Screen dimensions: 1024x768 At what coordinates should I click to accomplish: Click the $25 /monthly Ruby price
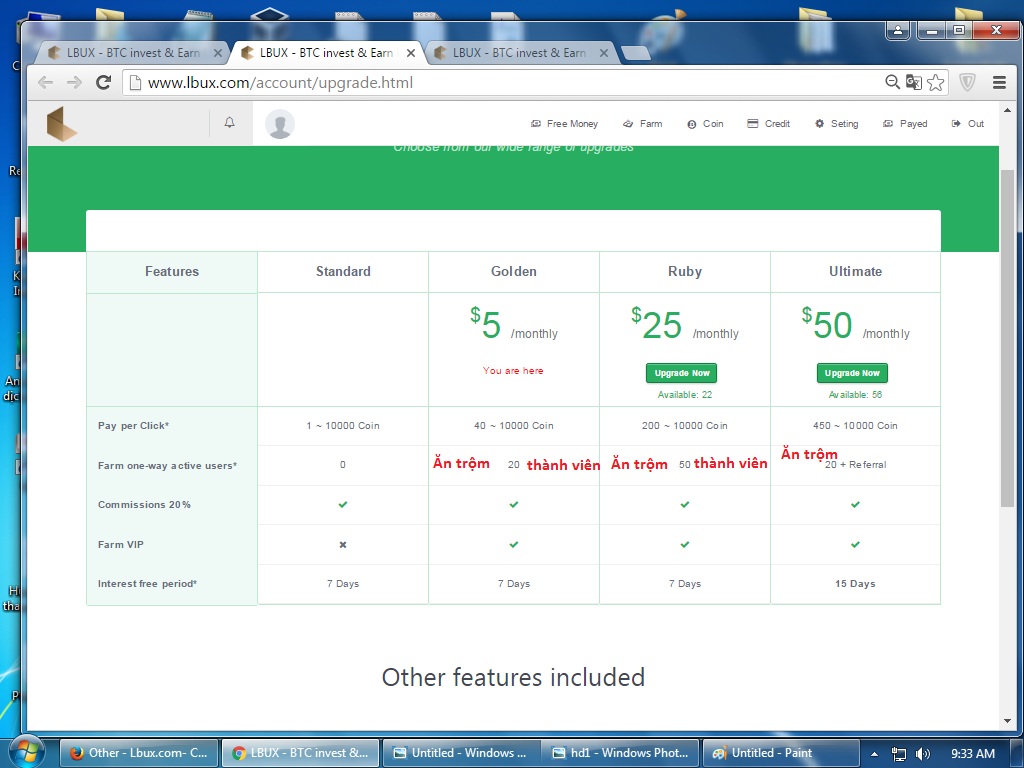pyautogui.click(x=684, y=325)
